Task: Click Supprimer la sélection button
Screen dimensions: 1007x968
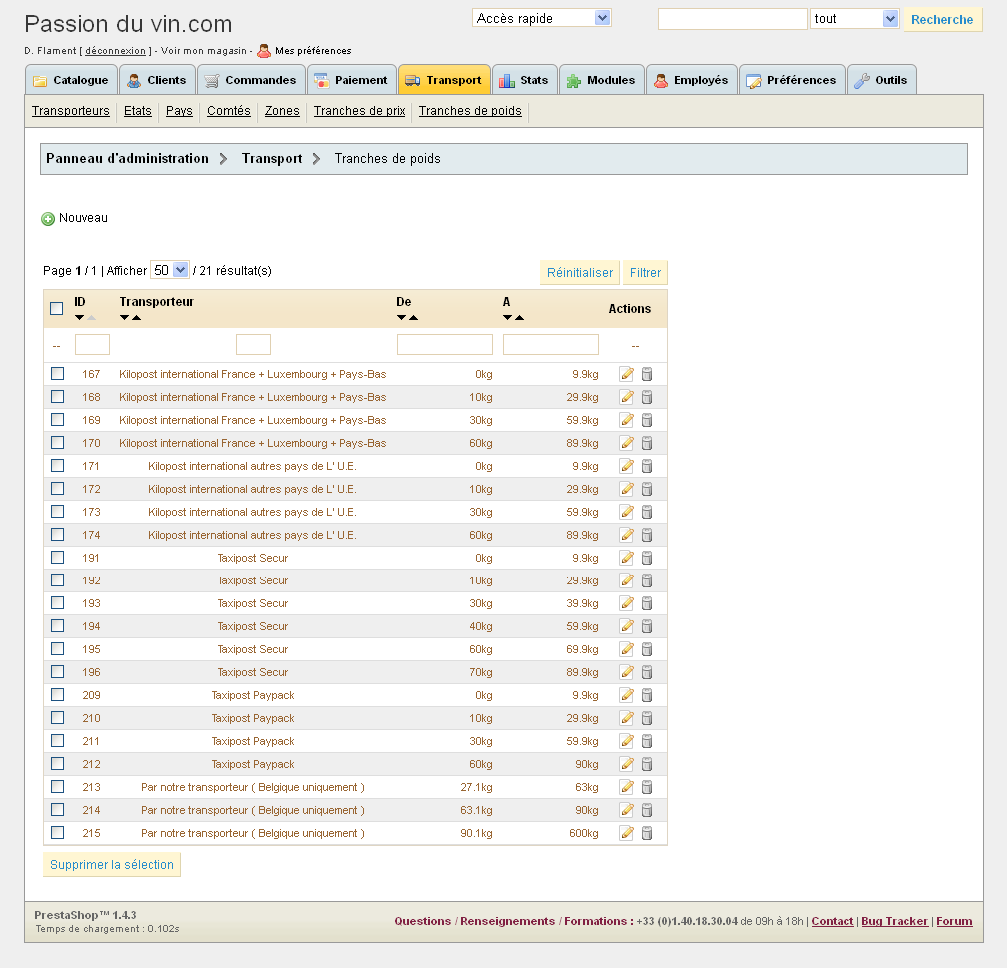Action: (112, 865)
